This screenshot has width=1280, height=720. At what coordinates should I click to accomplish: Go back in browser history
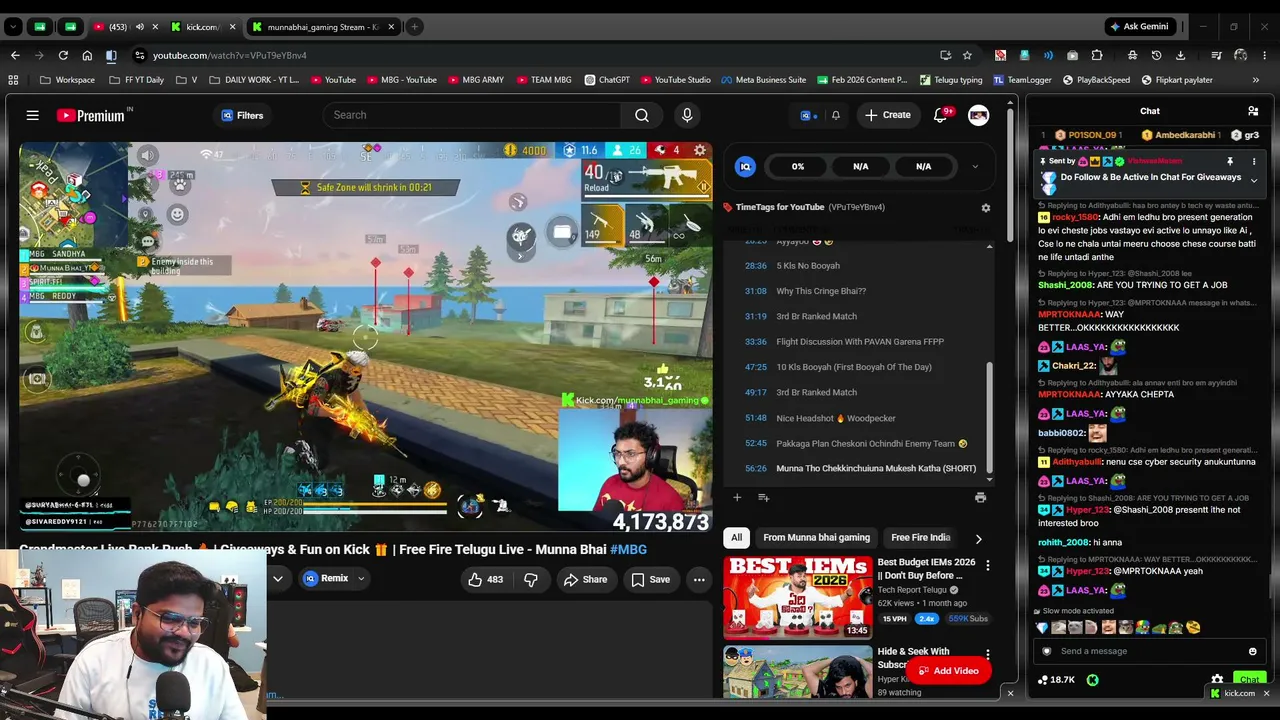click(x=15, y=55)
